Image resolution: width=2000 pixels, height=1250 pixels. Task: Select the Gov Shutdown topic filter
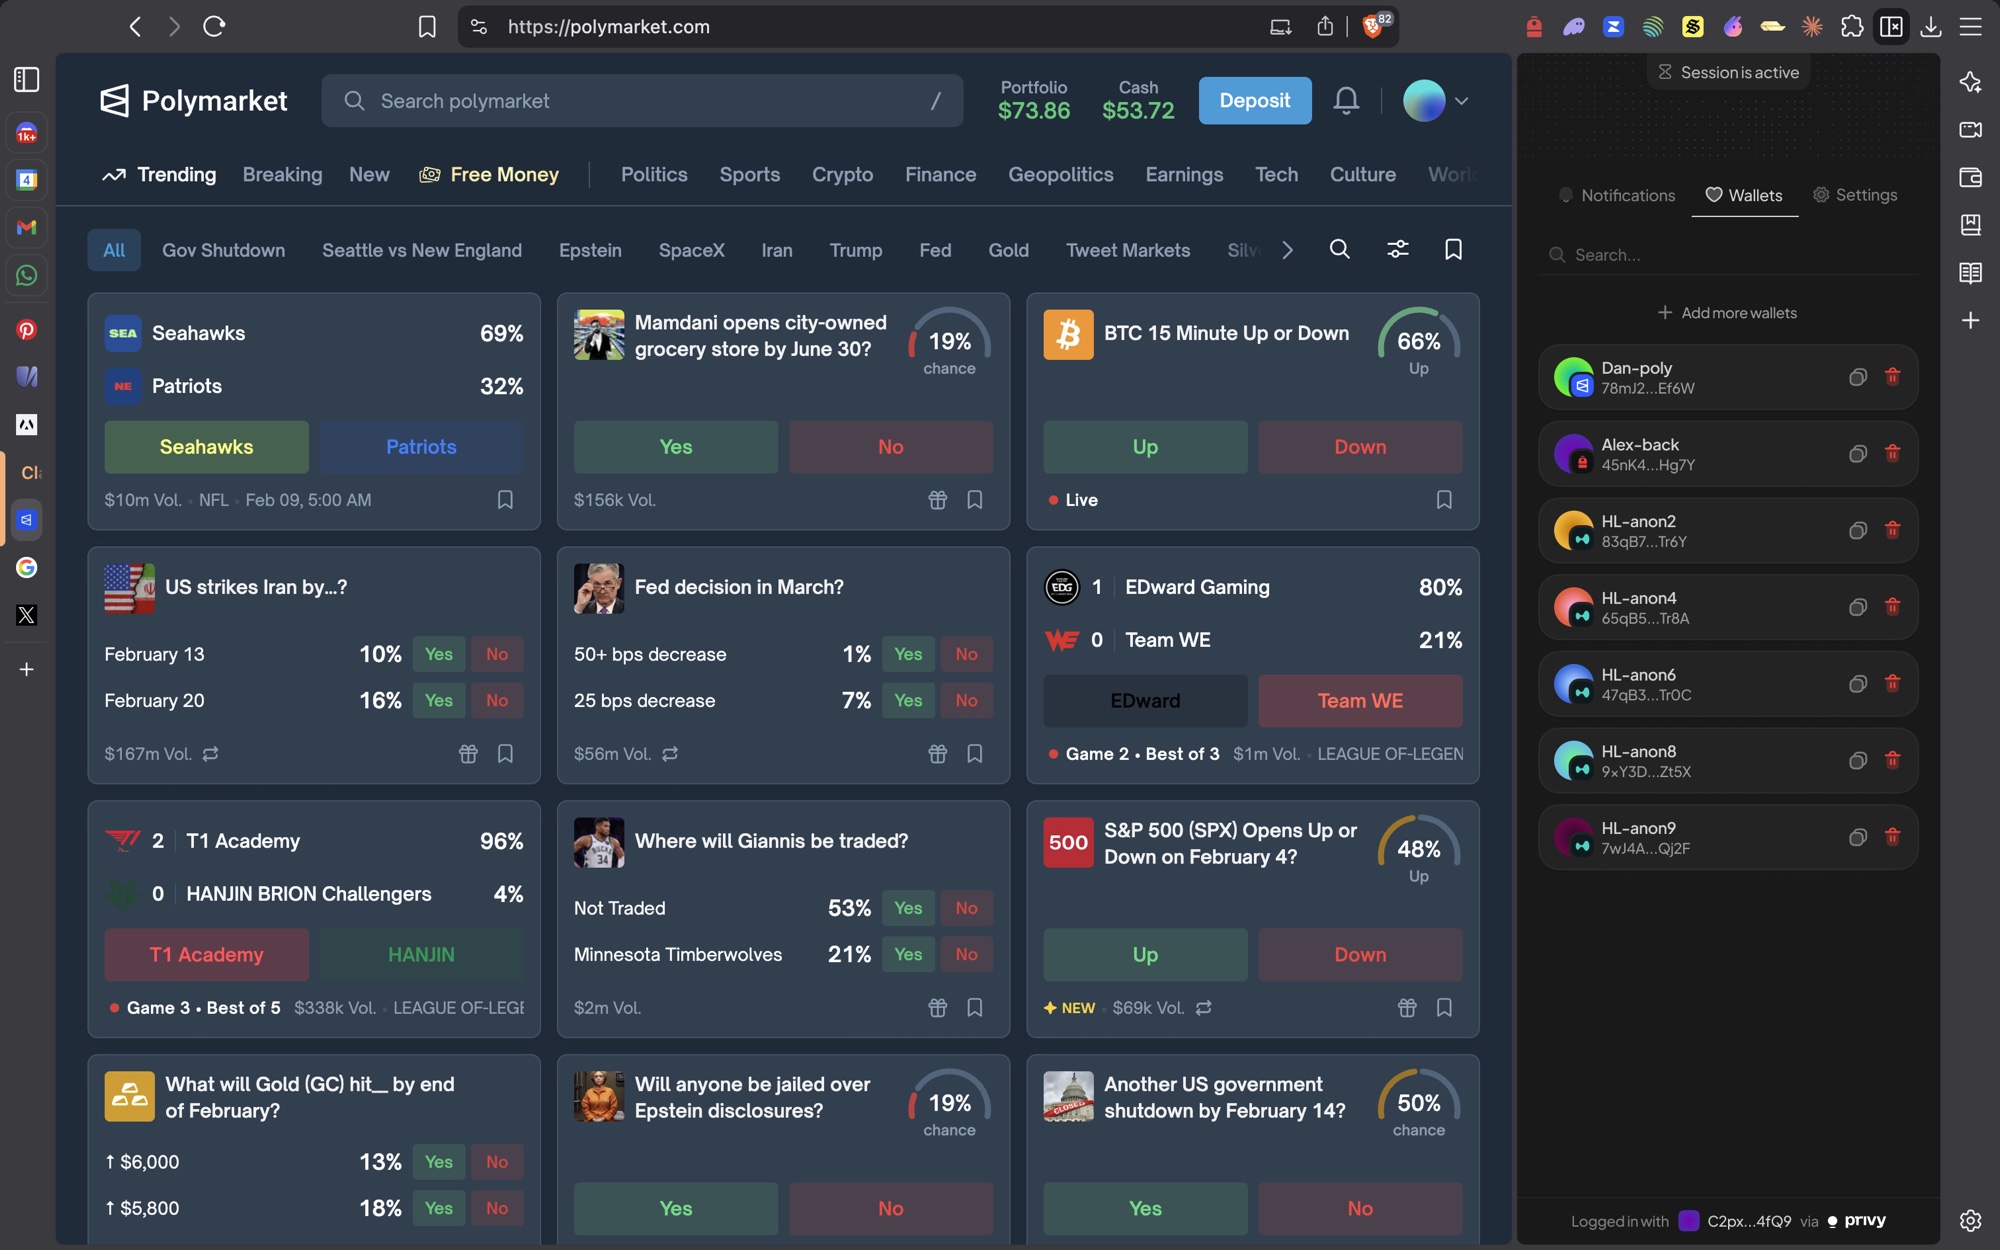223,250
